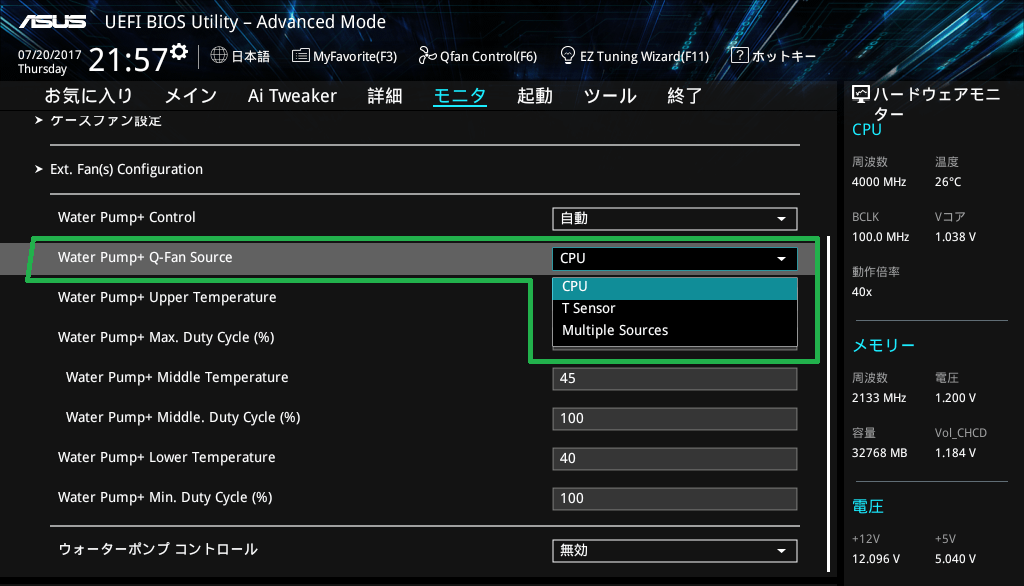Click BCLK value 100.0 MHz
The width and height of the screenshot is (1024, 586).
pos(880,237)
